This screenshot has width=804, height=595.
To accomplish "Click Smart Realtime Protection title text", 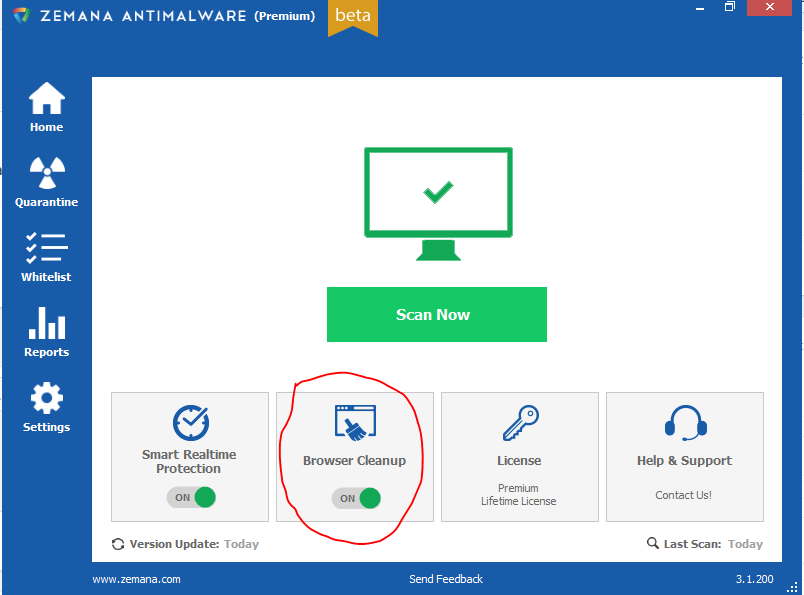I will (x=189, y=462).
